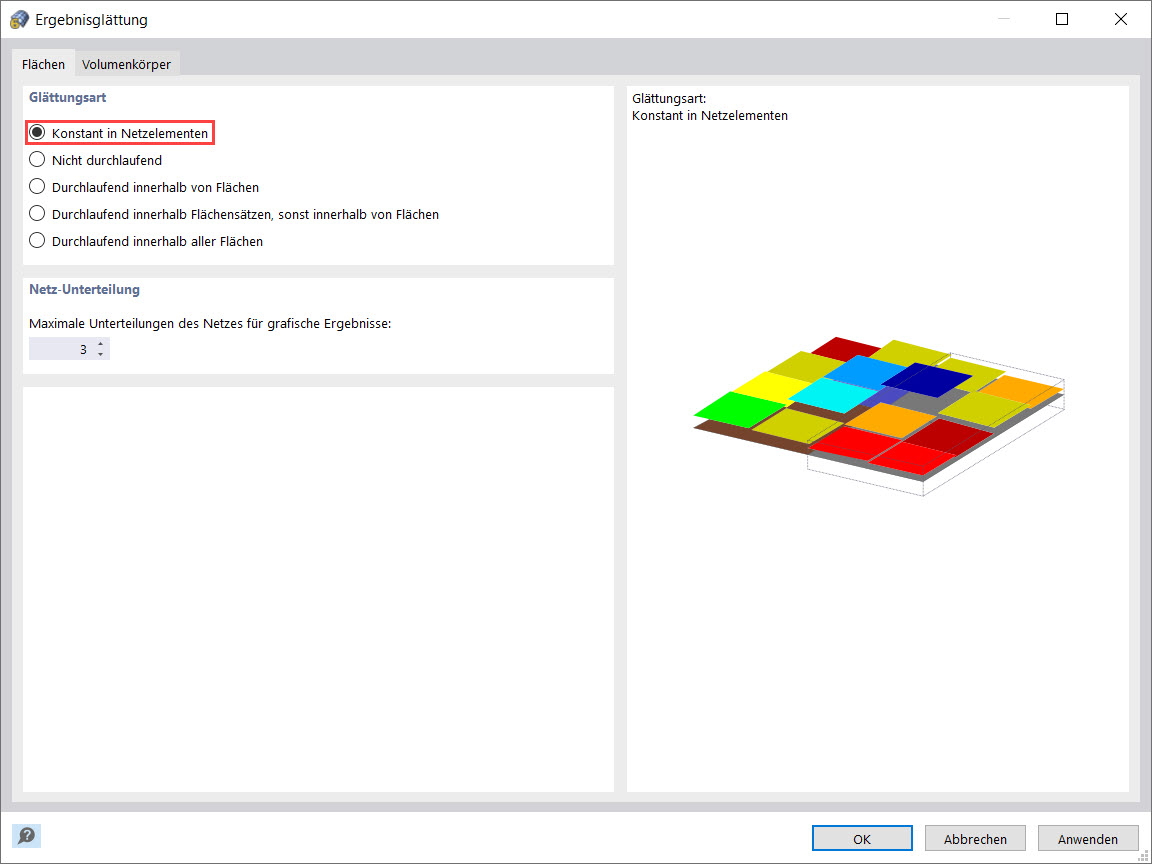
Task: Click the preview label Konstant in Netzelementen
Action: 710,115
